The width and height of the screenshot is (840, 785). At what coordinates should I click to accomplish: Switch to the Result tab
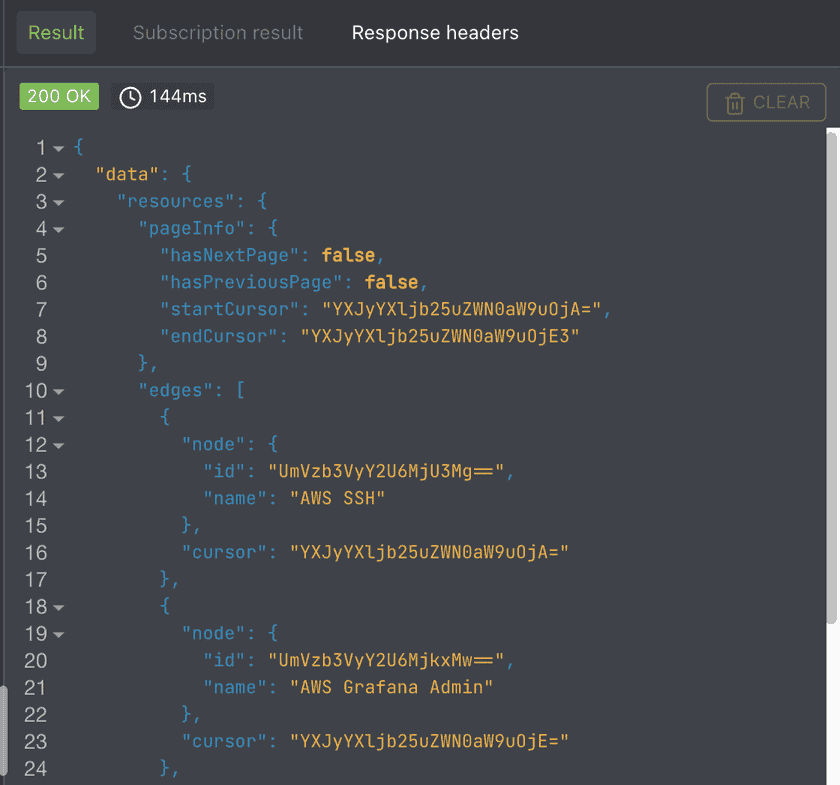tap(56, 33)
